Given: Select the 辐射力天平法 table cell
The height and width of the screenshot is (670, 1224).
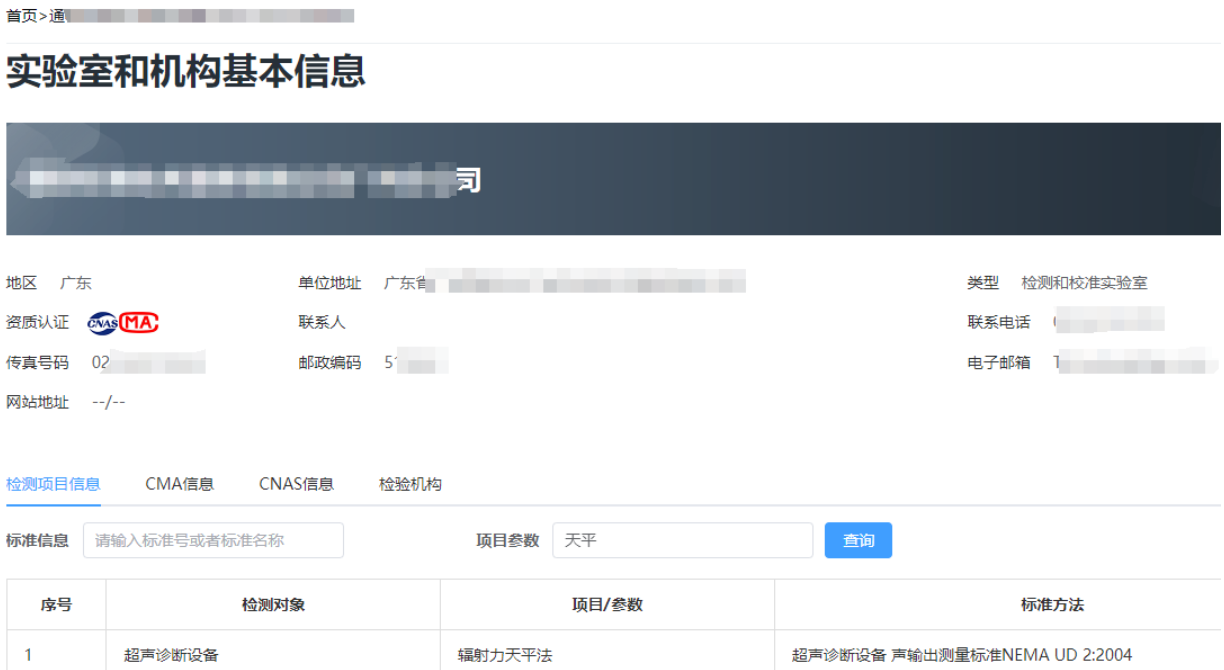Looking at the screenshot, I should (x=505, y=655).
